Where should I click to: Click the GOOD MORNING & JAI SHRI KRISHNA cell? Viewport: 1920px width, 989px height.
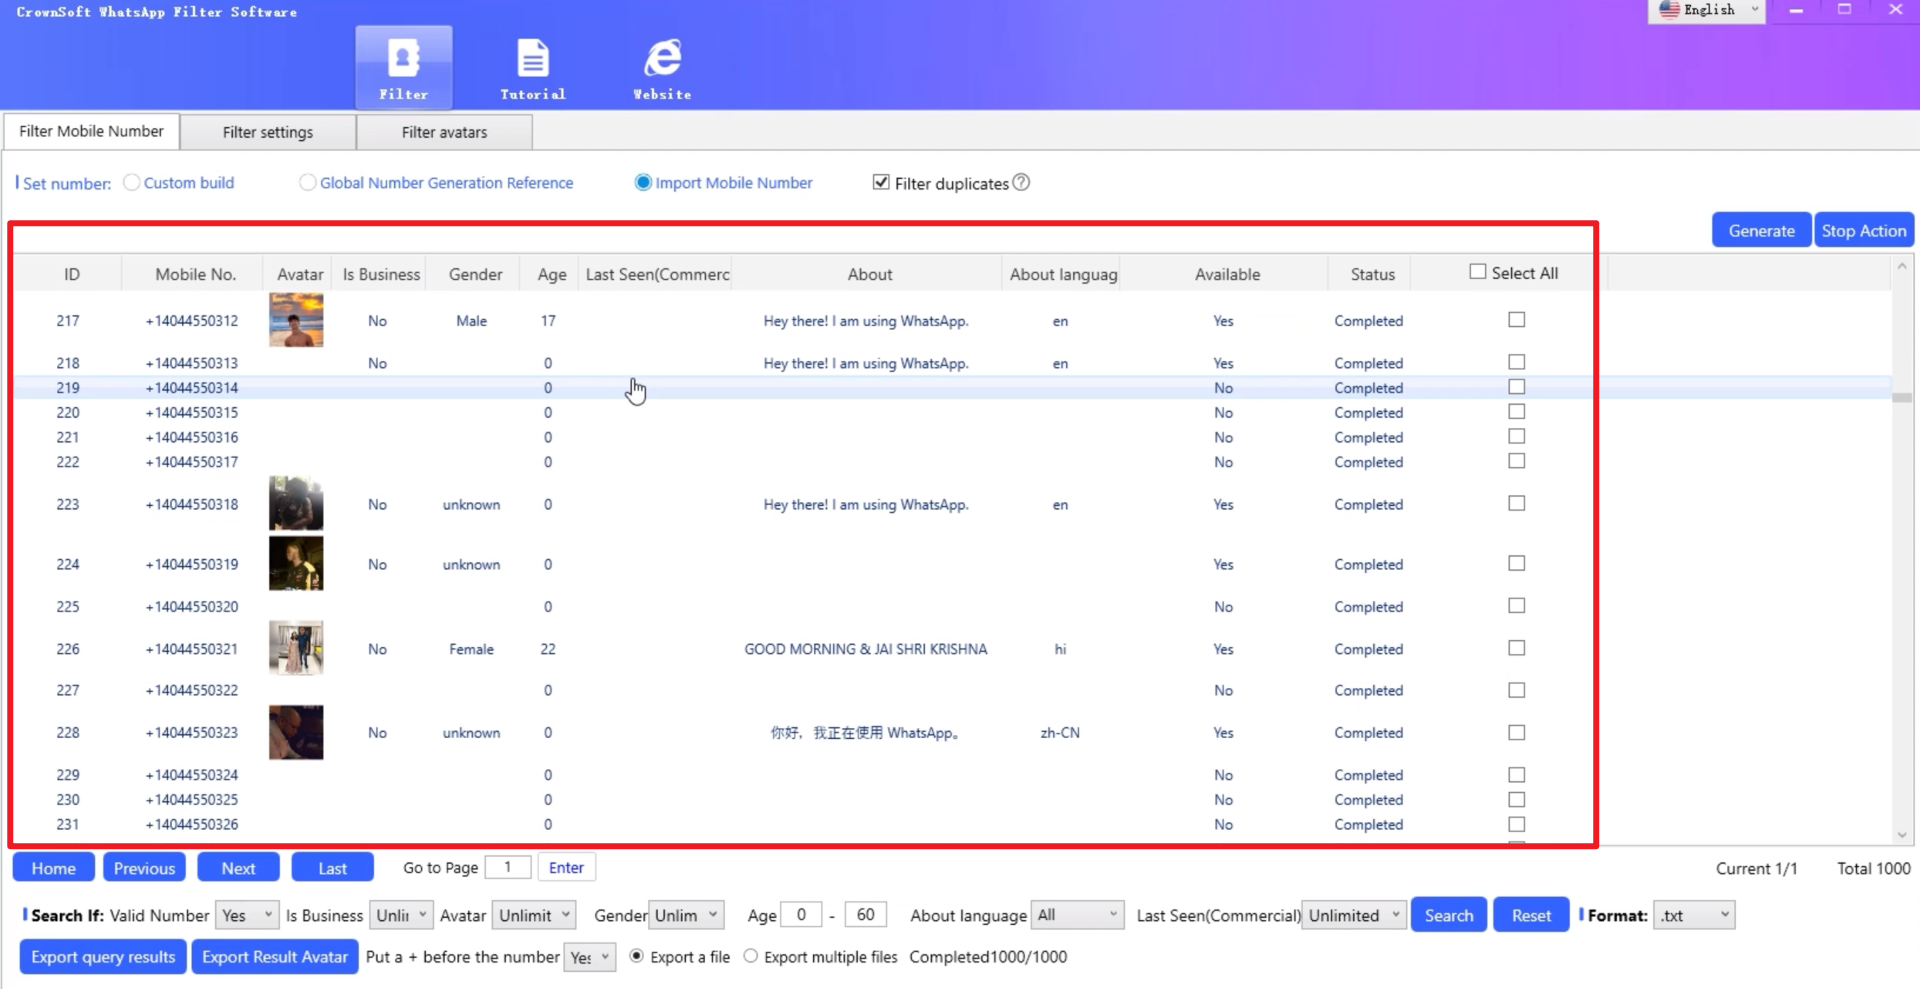866,649
